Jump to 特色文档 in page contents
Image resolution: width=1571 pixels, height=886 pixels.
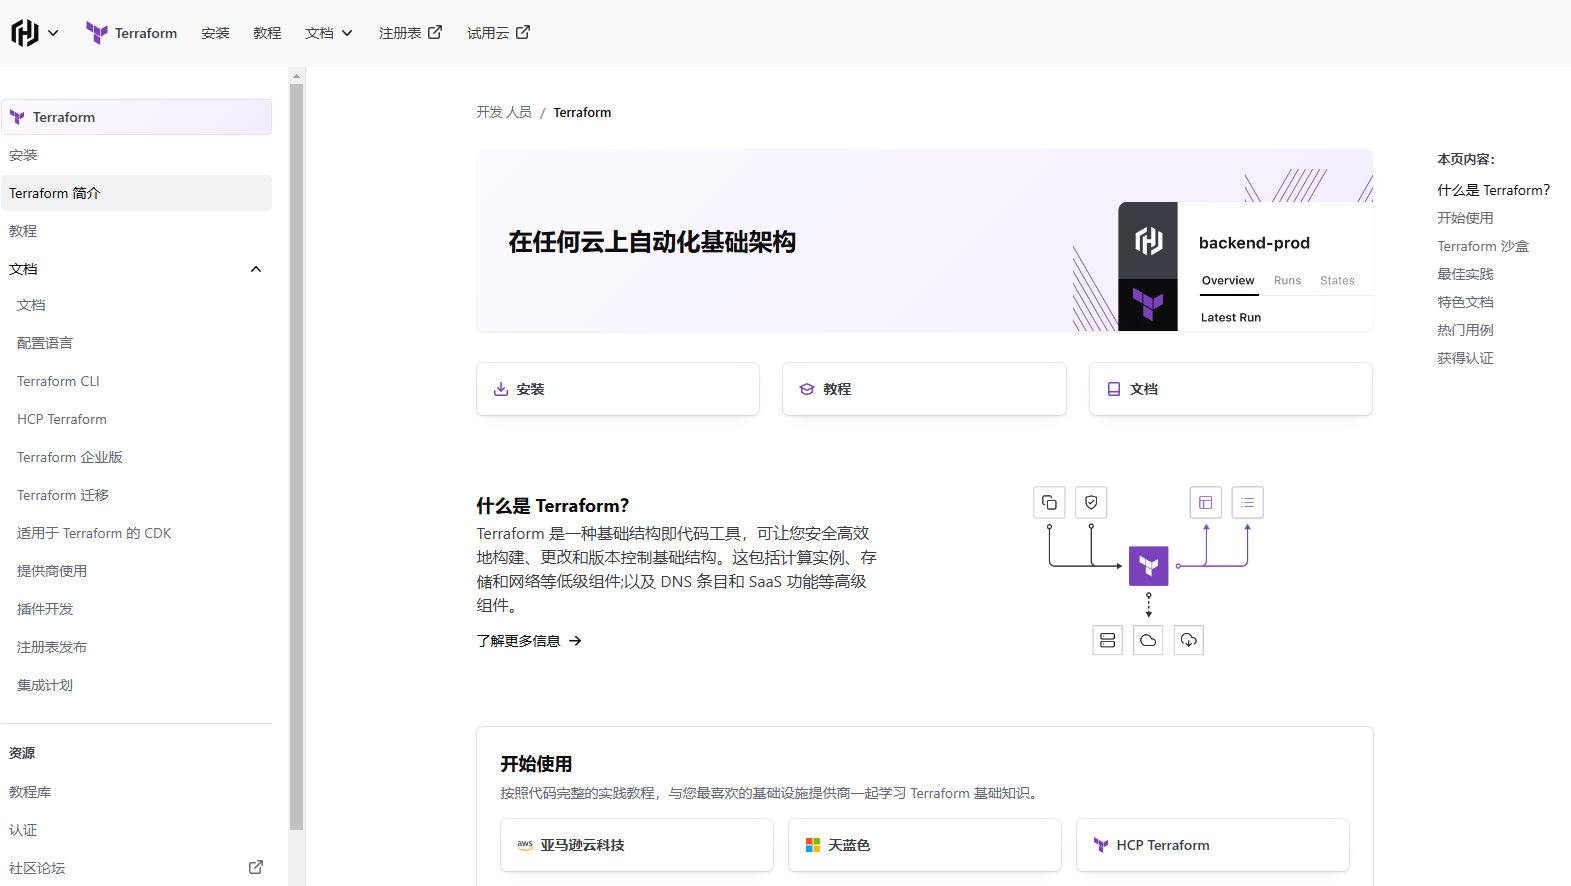point(1465,302)
